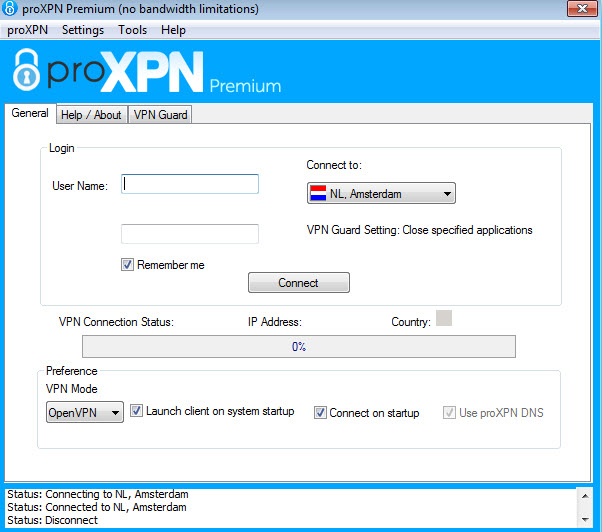This screenshot has width=602, height=532.
Task: Expand the NL, Amsterdam server dropdown
Action: pyautogui.click(x=381, y=193)
